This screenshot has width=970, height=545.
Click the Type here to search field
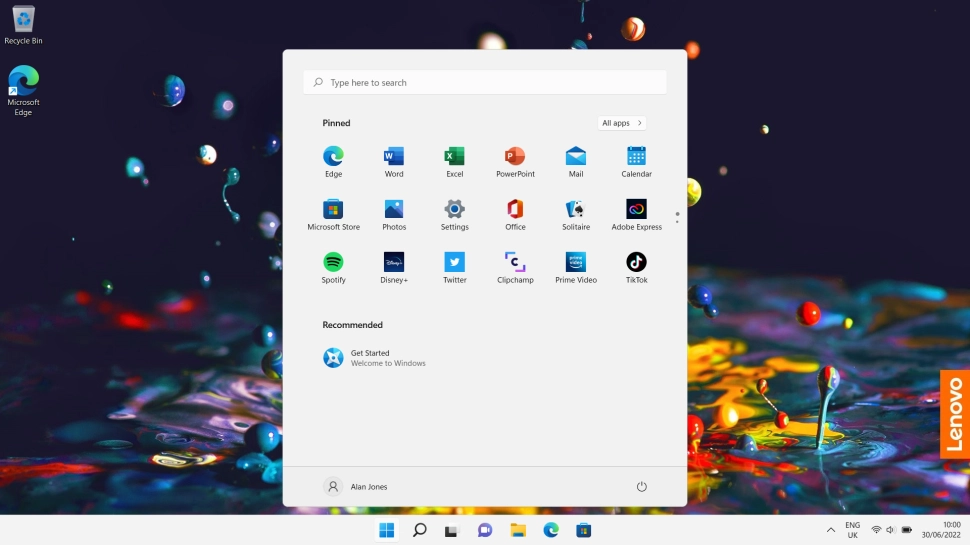(485, 82)
